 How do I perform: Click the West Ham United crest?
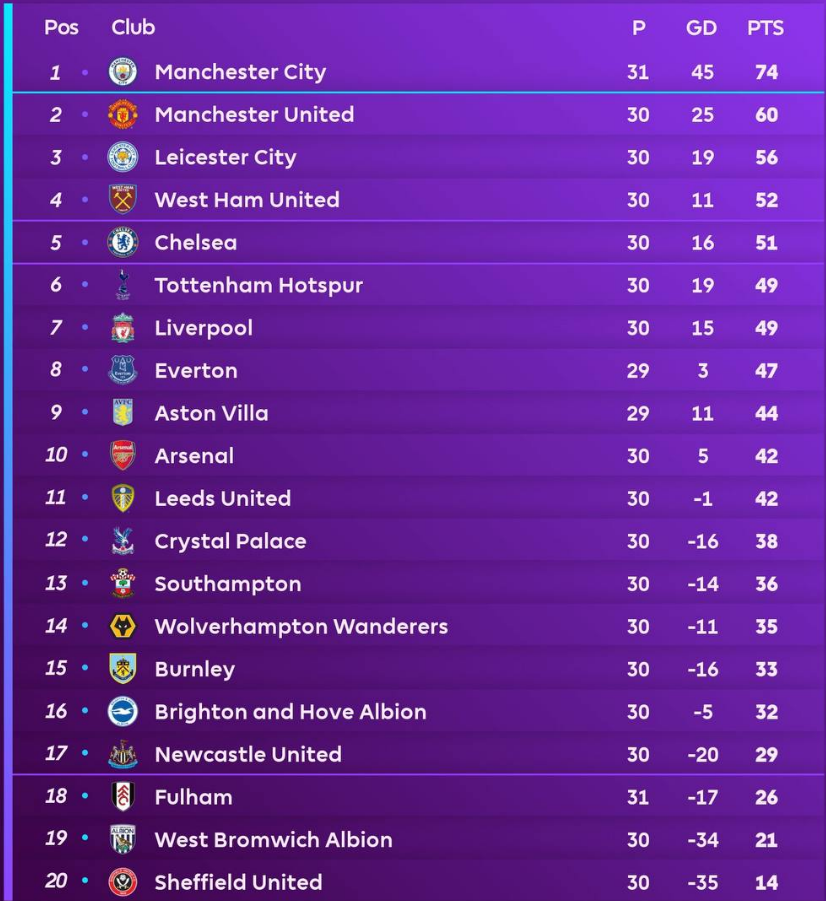click(122, 200)
